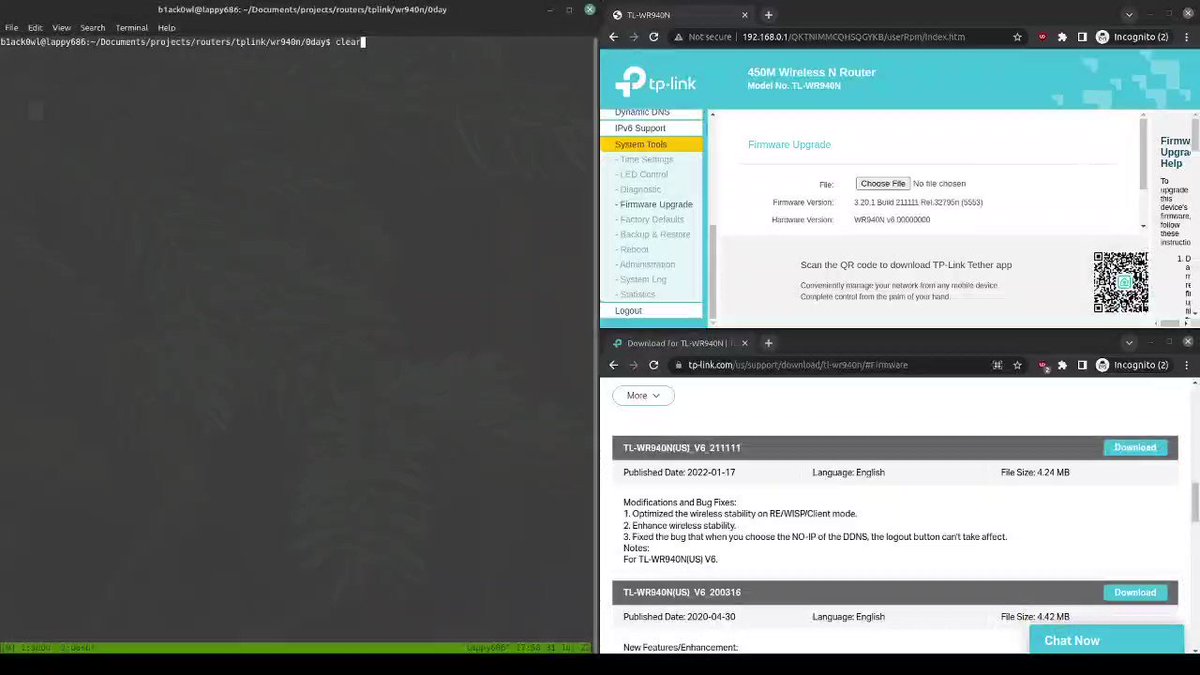
Task: Download firmware TL-WR940N(US)_V6_211111
Action: point(1135,448)
